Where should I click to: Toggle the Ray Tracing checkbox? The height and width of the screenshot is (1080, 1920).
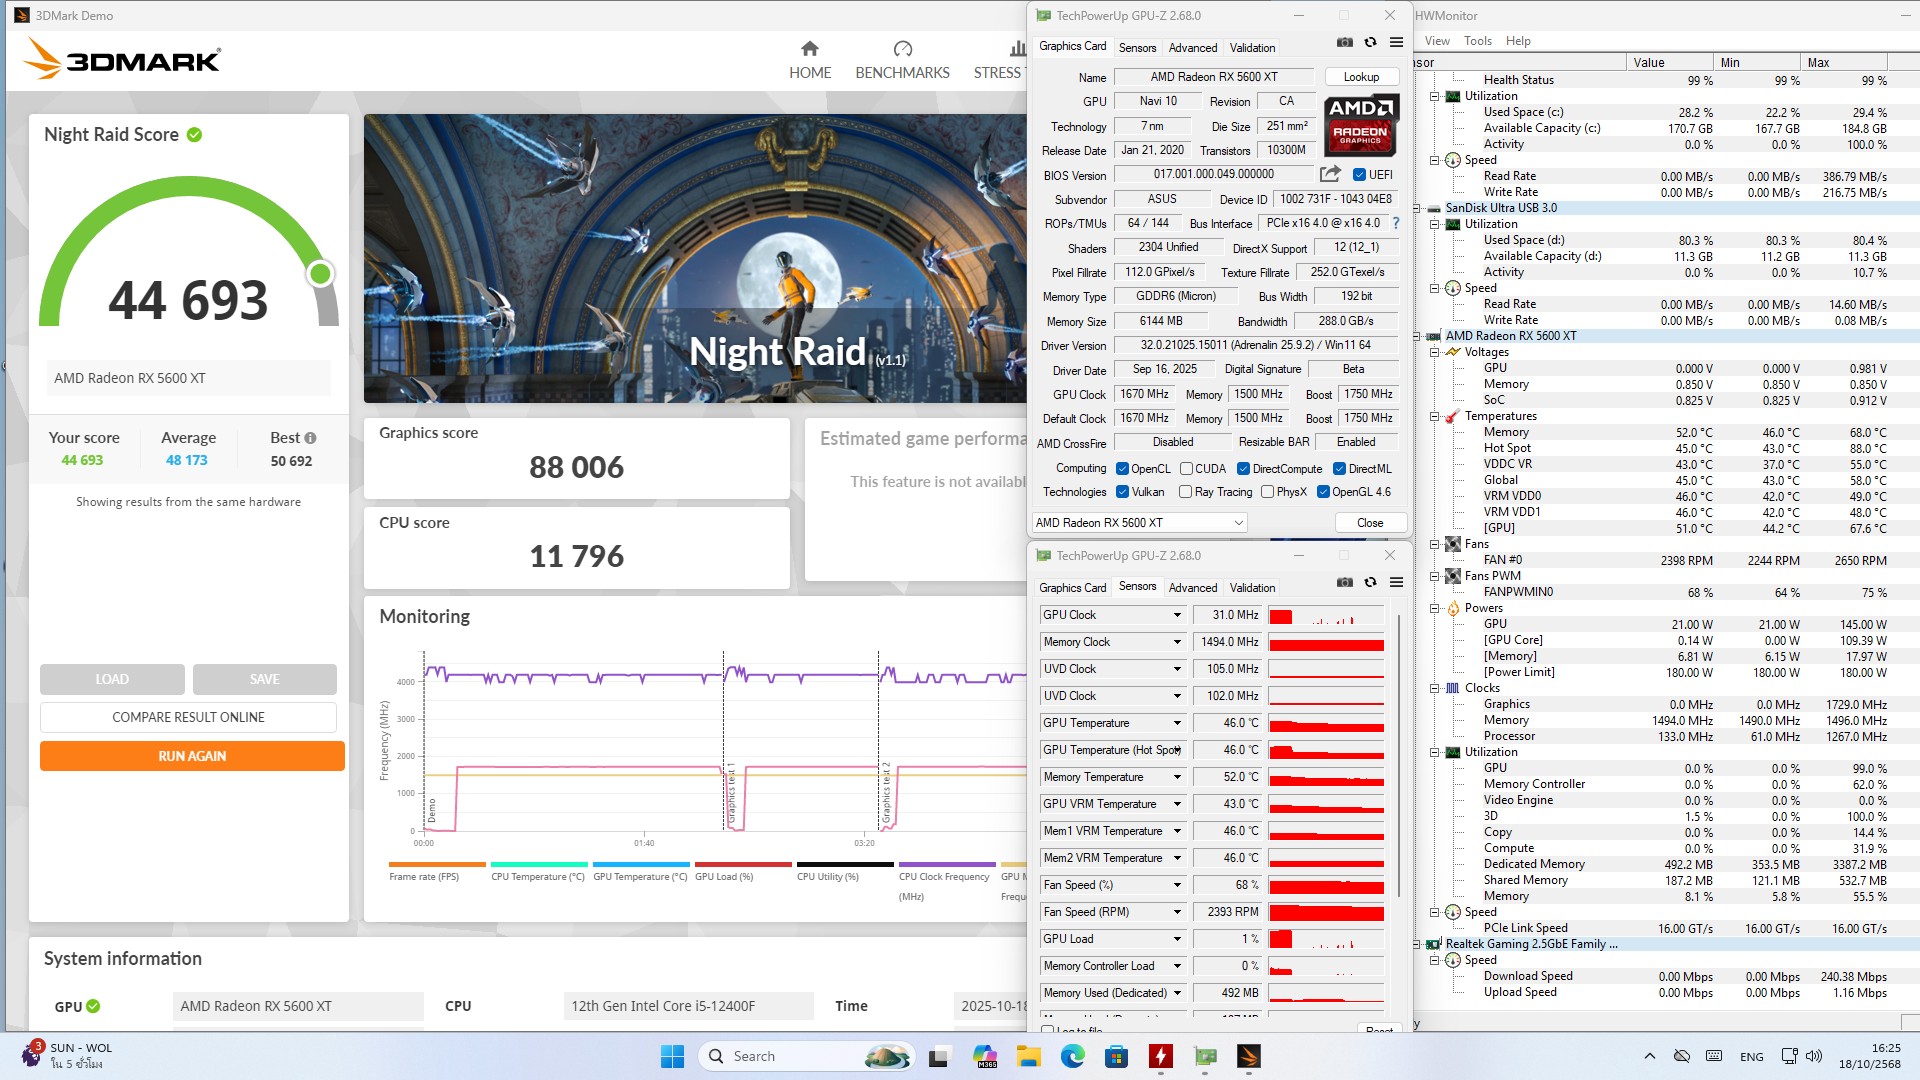point(1185,492)
